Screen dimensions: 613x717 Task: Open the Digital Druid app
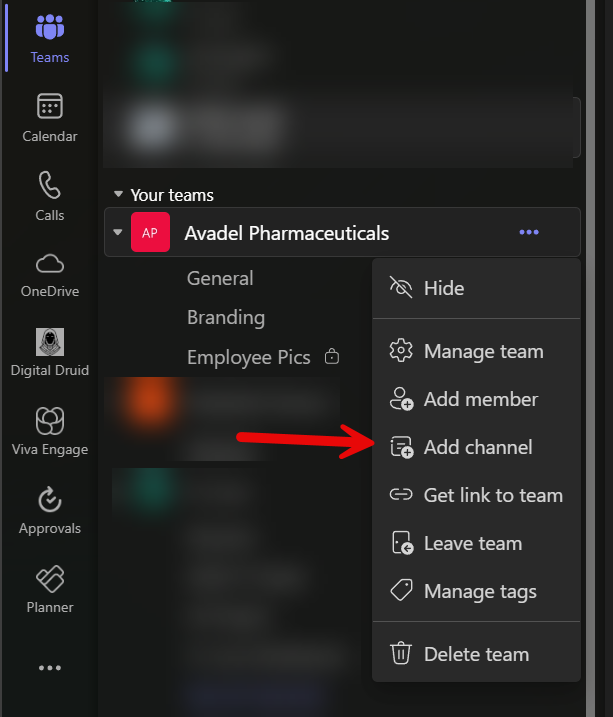[50, 353]
